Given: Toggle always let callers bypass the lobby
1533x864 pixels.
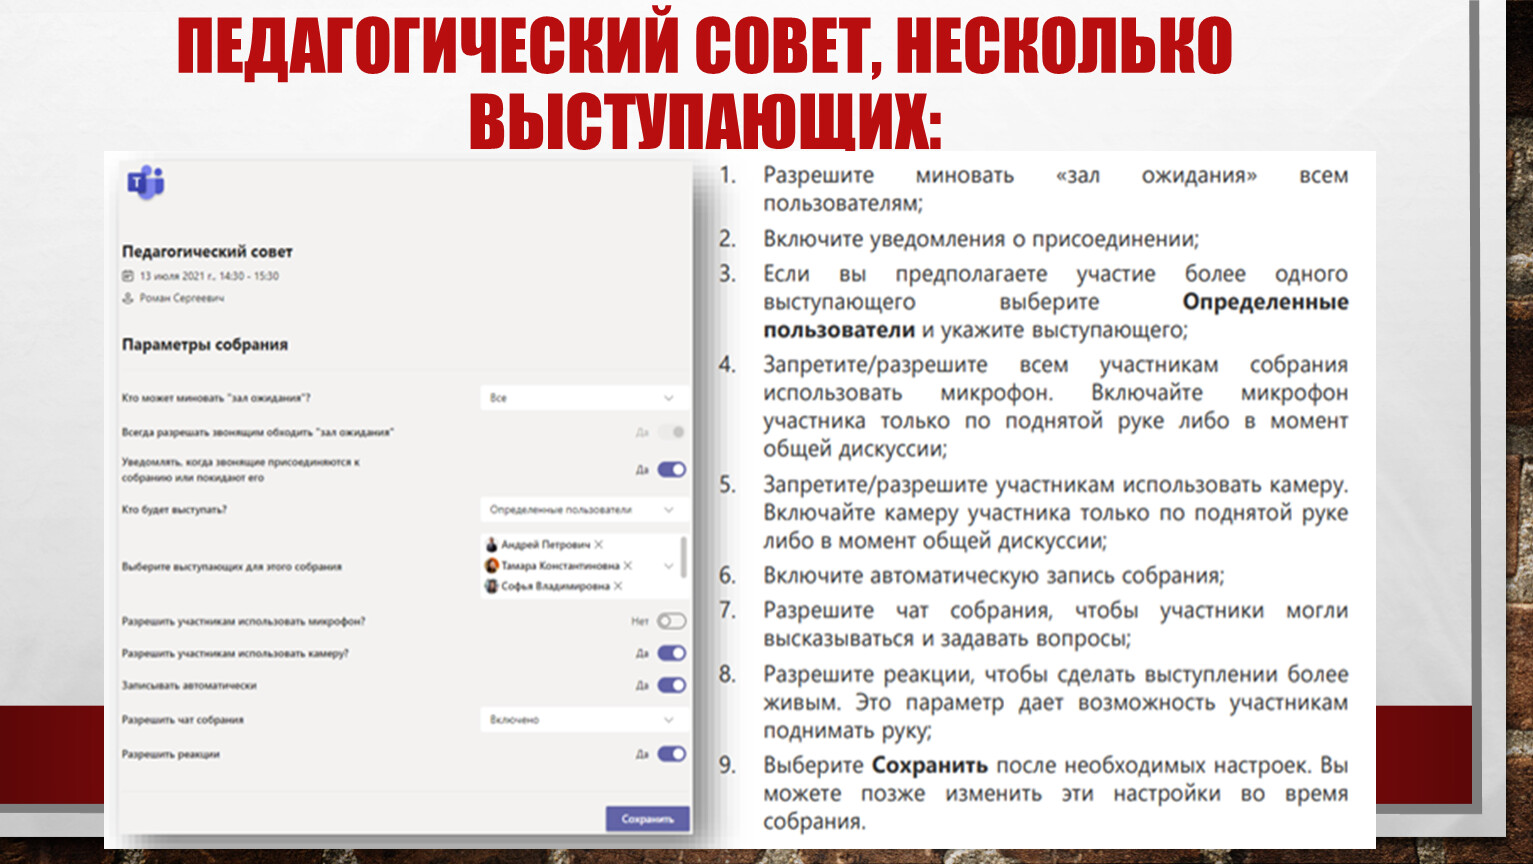Looking at the screenshot, I should [672, 432].
